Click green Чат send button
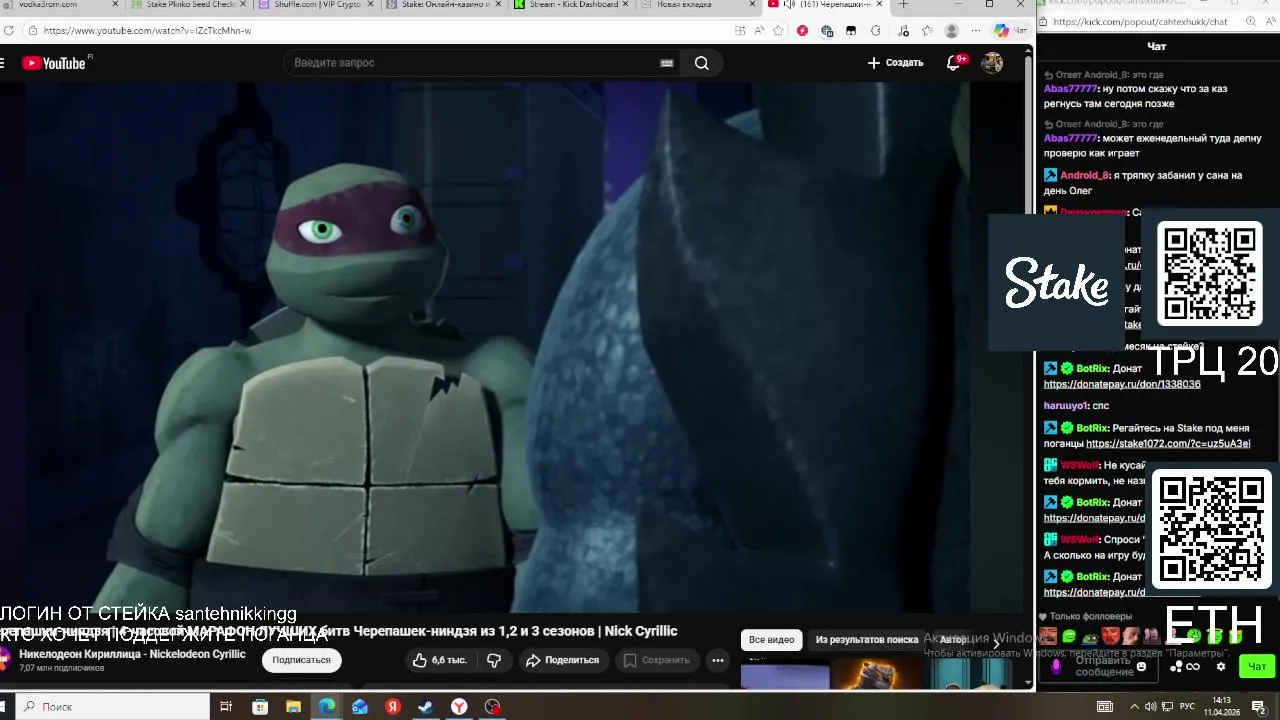The width and height of the screenshot is (1280, 720). tap(1257, 666)
